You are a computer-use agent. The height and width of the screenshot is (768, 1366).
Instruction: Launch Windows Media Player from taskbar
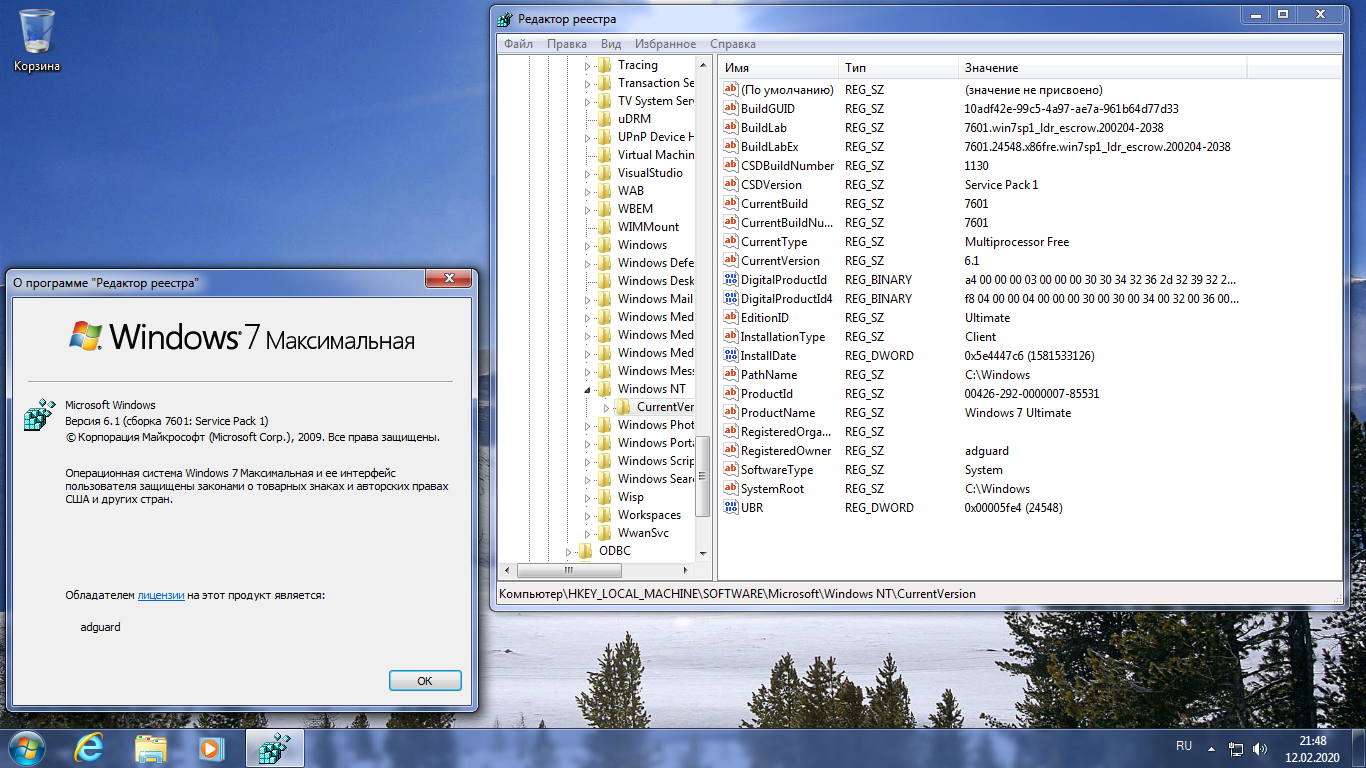click(x=210, y=748)
